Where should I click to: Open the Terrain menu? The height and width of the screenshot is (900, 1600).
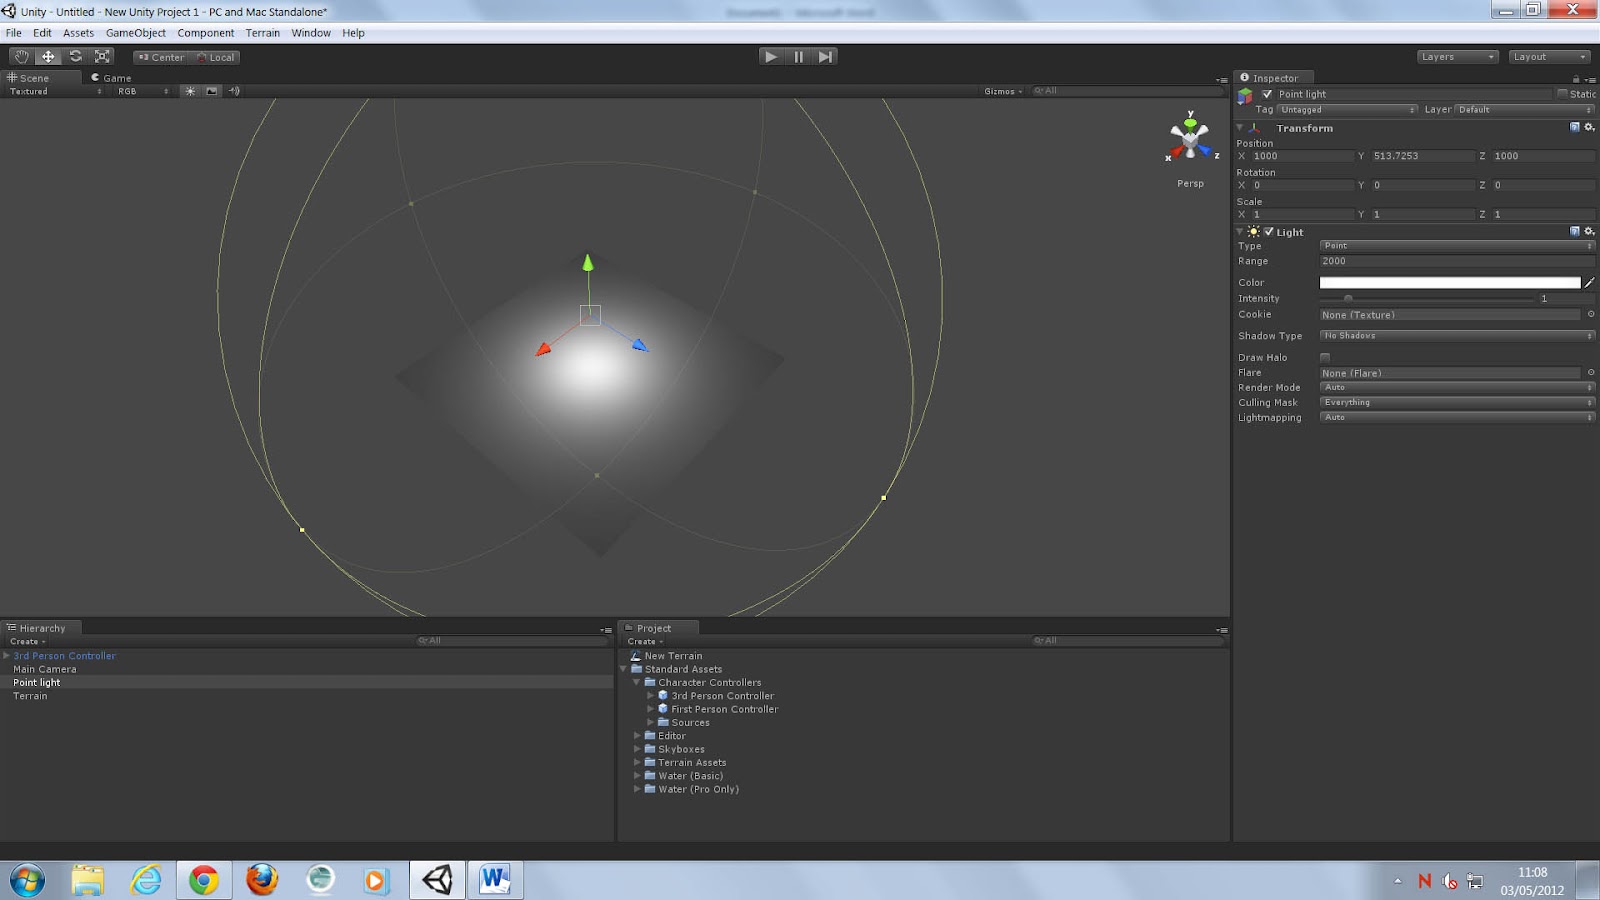coord(262,32)
